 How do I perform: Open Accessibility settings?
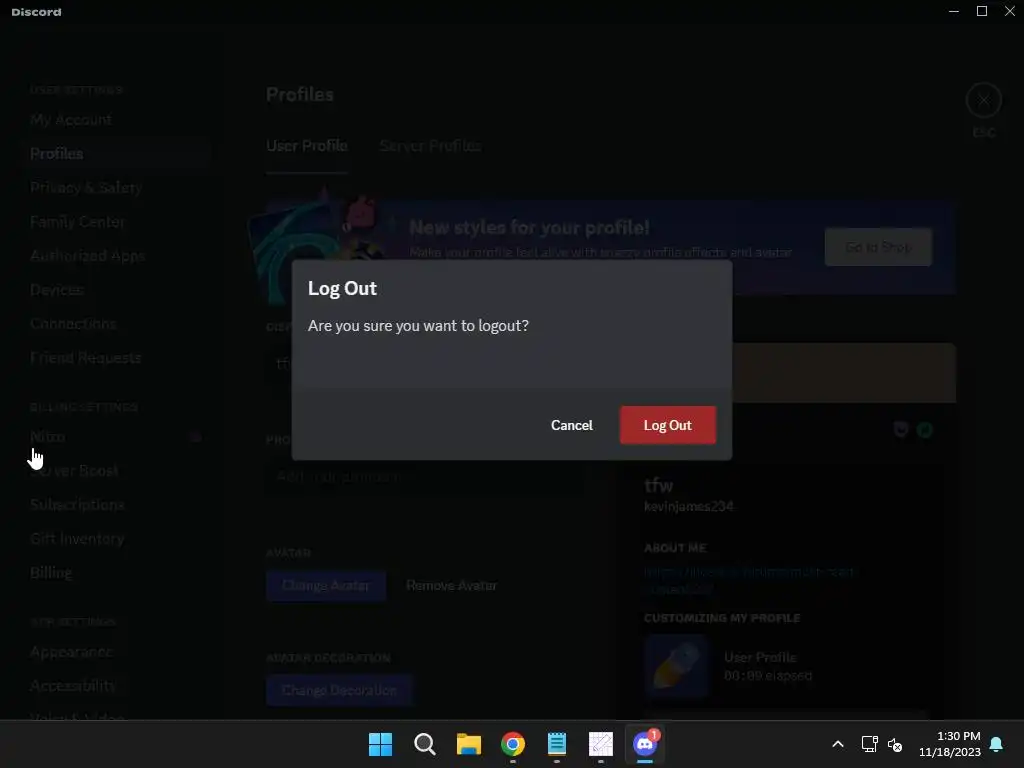tap(72, 685)
